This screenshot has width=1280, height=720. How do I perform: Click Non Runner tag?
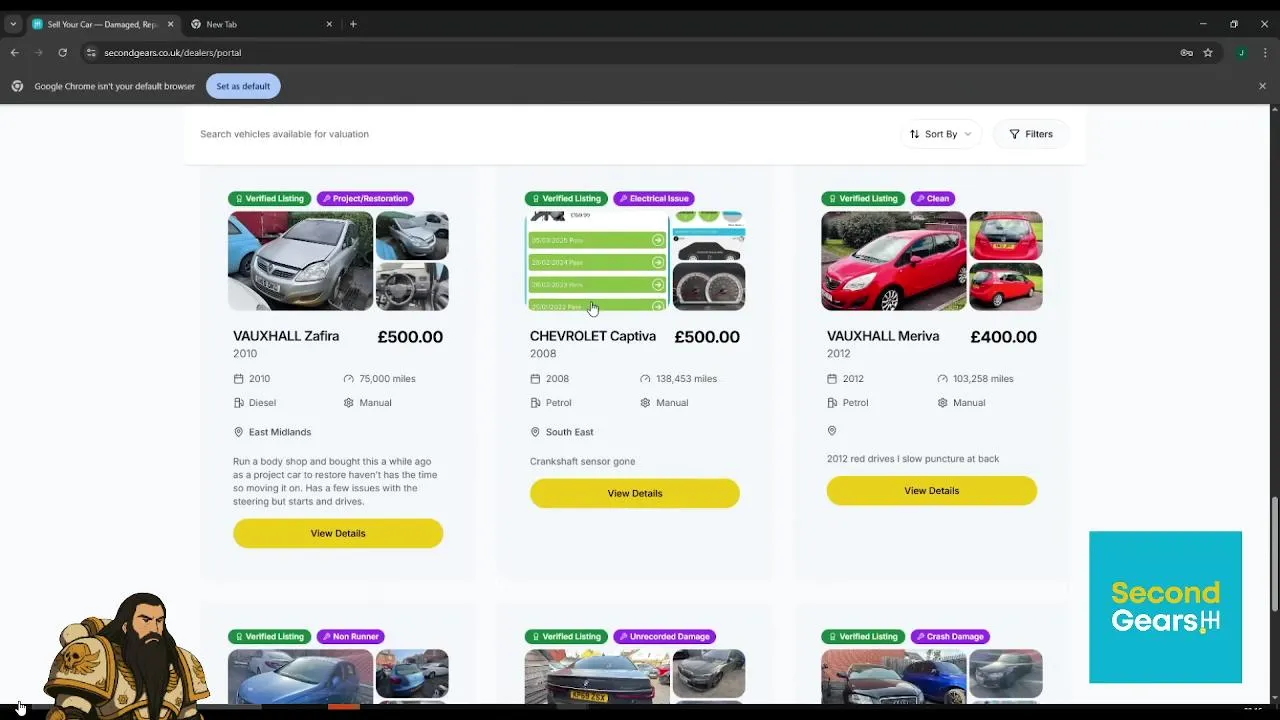pos(351,636)
